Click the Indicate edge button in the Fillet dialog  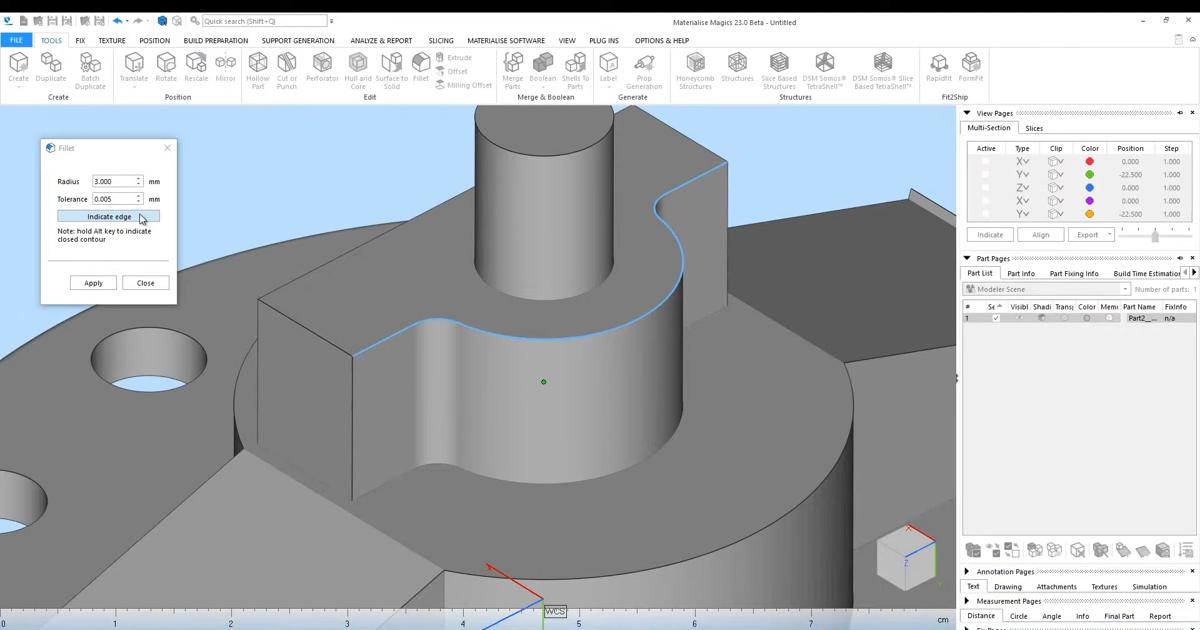click(x=108, y=216)
